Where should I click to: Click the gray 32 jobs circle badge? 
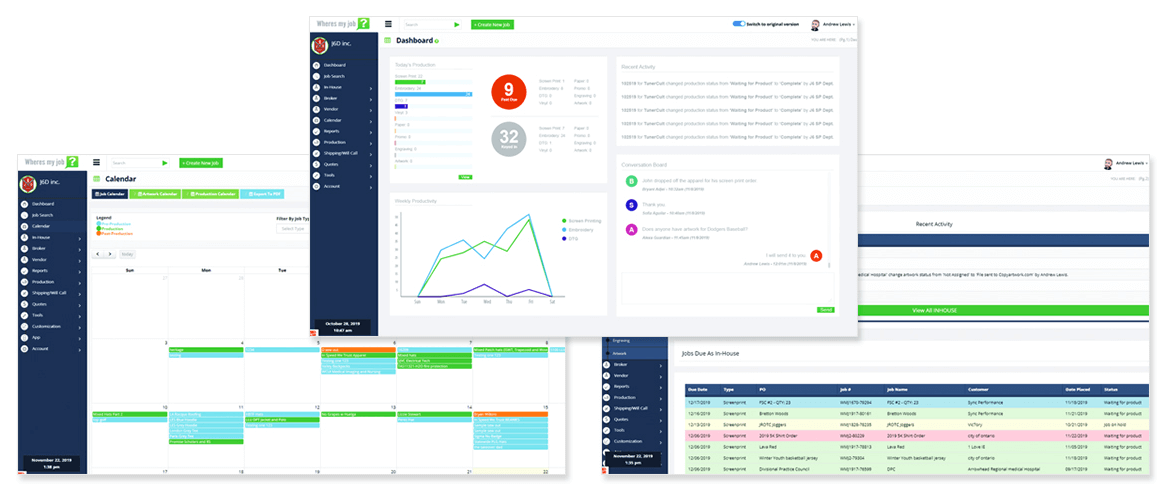coord(509,139)
